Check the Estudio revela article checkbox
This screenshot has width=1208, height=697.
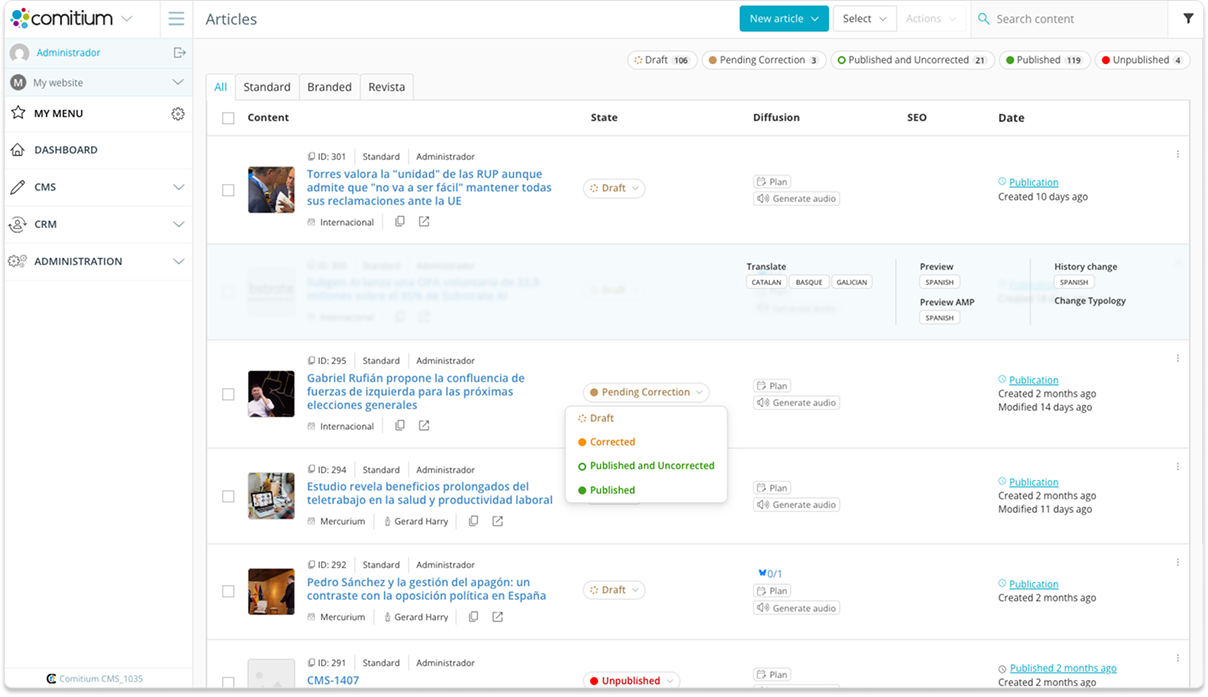[228, 496]
